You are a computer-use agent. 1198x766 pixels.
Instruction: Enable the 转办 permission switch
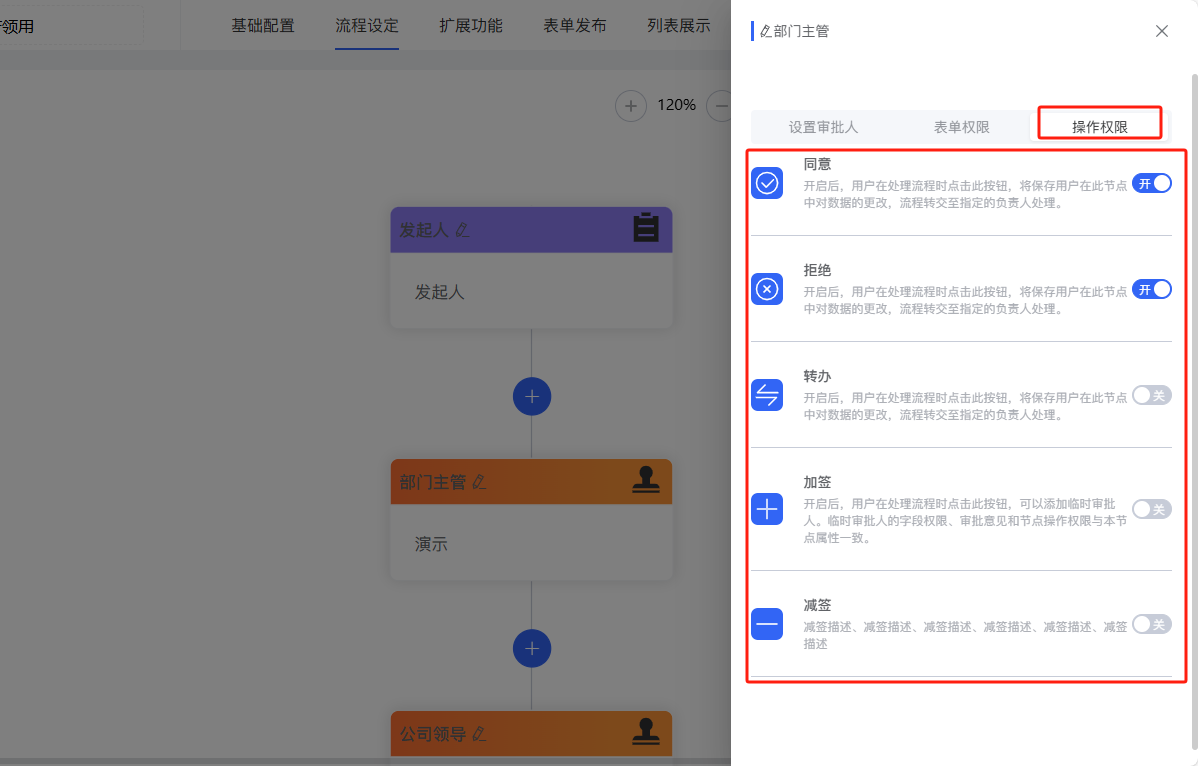coord(1151,395)
